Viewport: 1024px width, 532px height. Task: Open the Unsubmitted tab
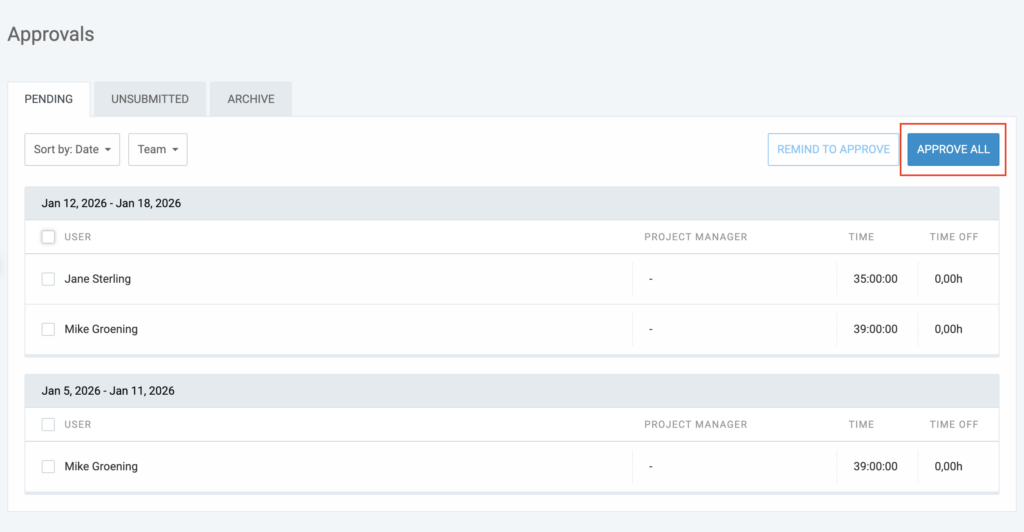coord(150,99)
